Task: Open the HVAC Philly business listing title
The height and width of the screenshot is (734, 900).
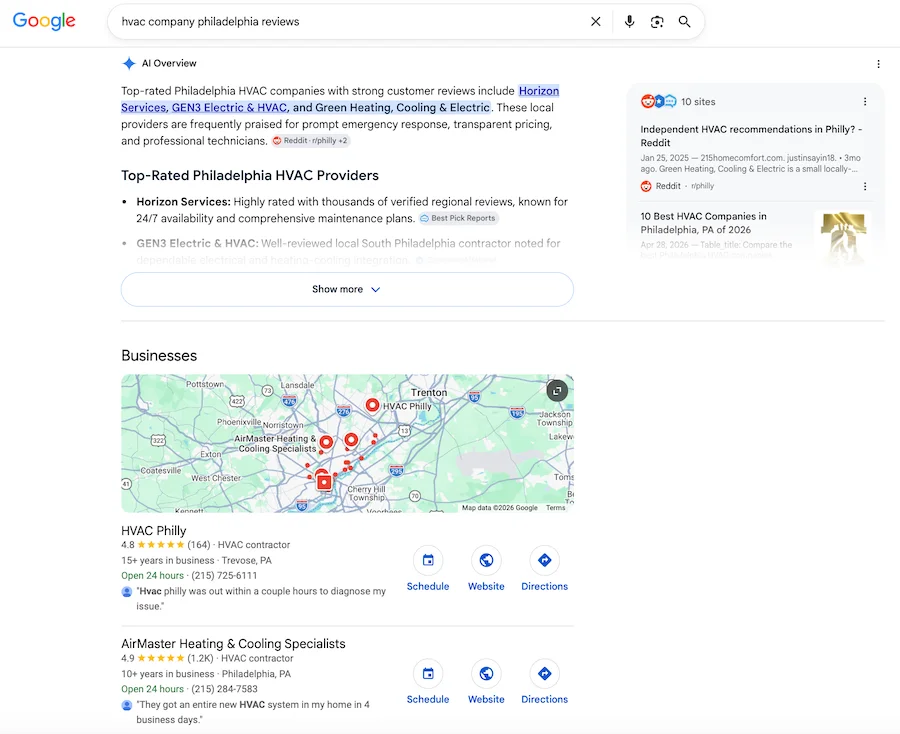Action: click(x=154, y=530)
